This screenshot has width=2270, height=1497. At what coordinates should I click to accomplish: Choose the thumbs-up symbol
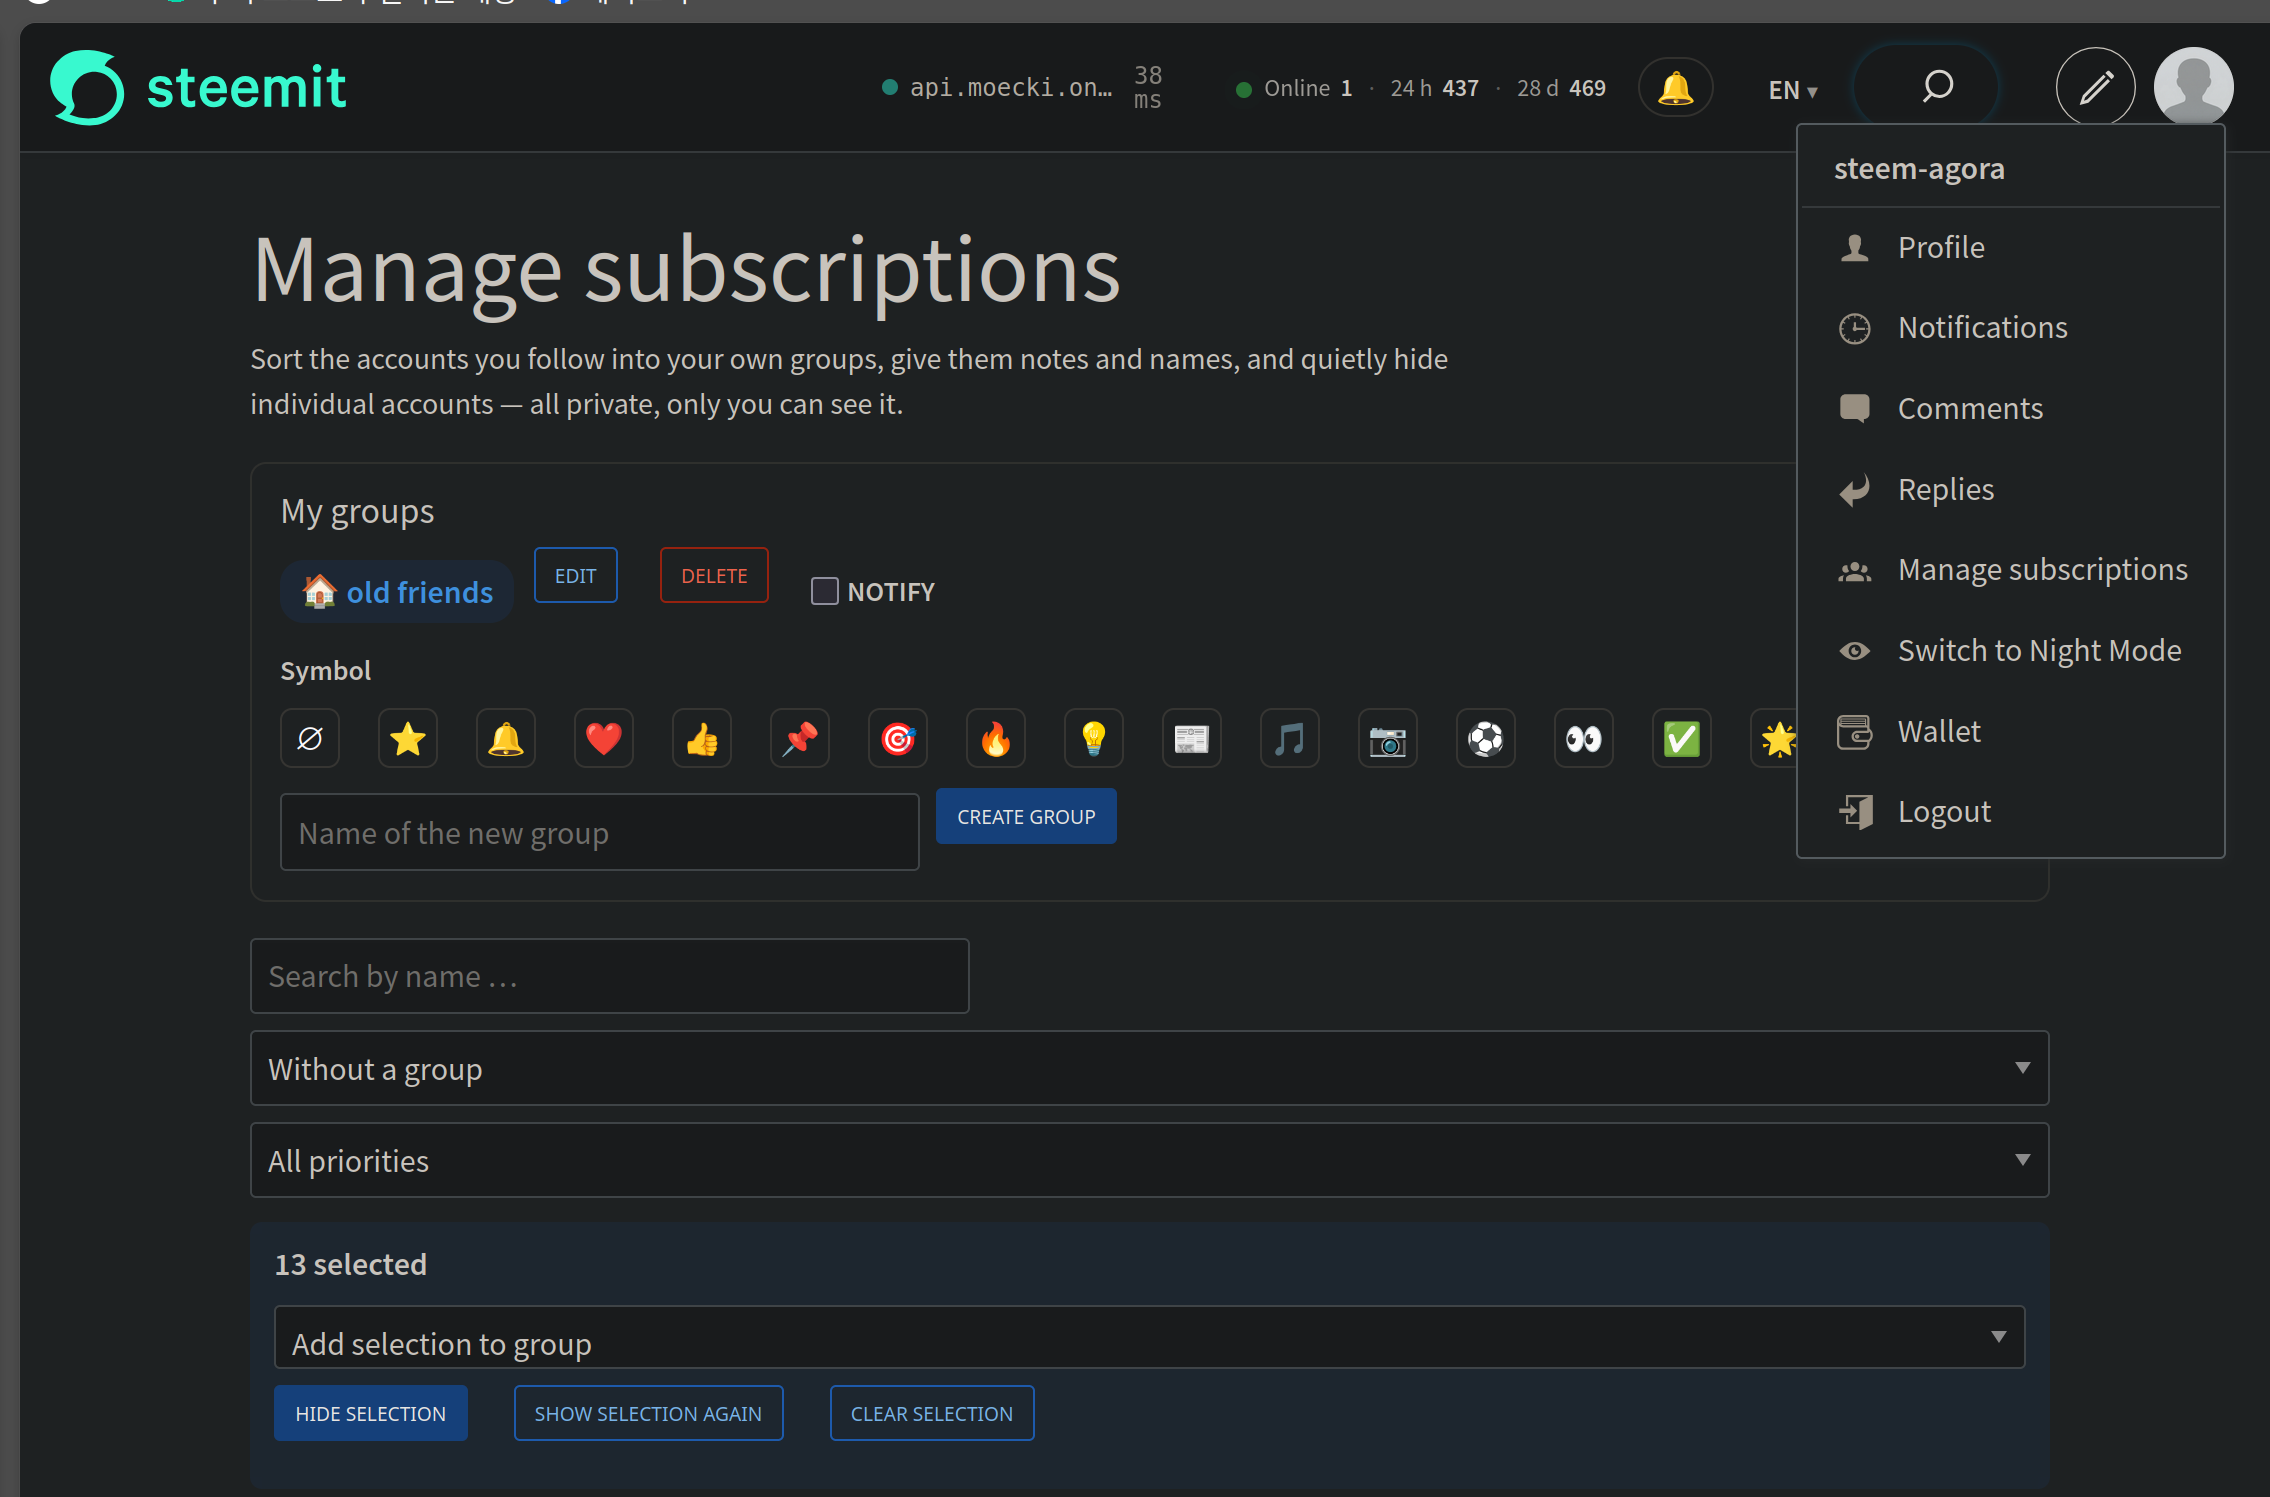(702, 739)
